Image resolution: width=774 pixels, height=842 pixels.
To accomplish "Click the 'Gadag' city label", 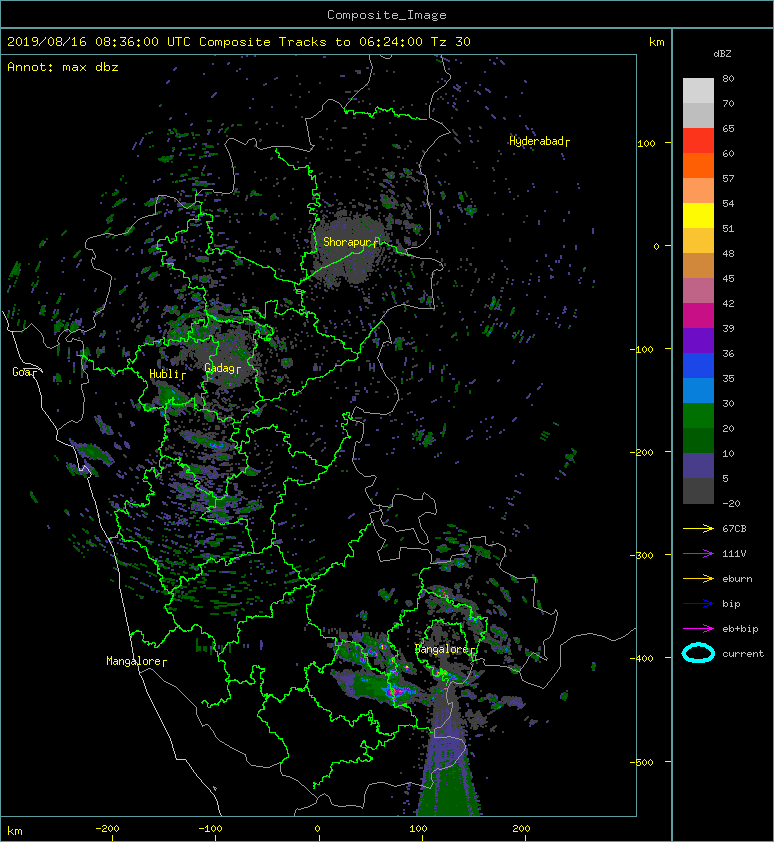I will (222, 368).
